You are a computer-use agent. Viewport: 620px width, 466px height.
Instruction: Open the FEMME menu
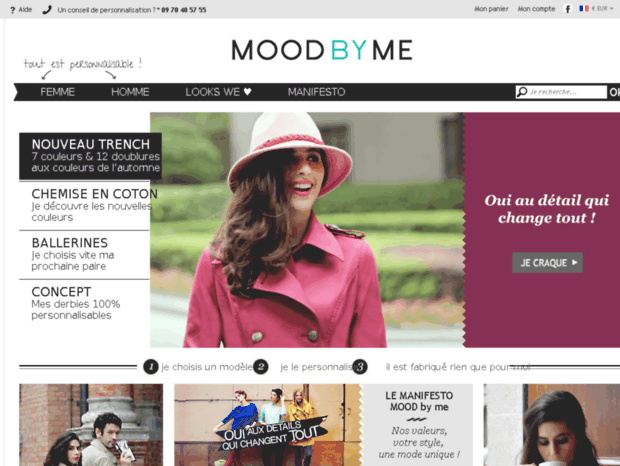pos(57,92)
